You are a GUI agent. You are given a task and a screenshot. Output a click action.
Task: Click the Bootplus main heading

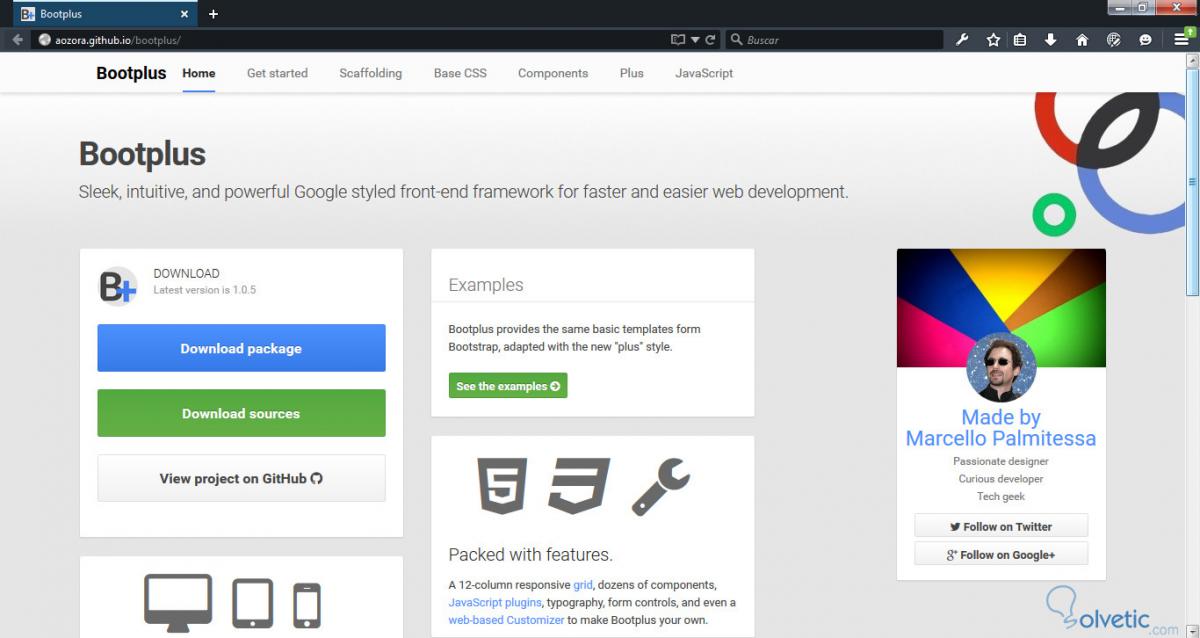142,154
